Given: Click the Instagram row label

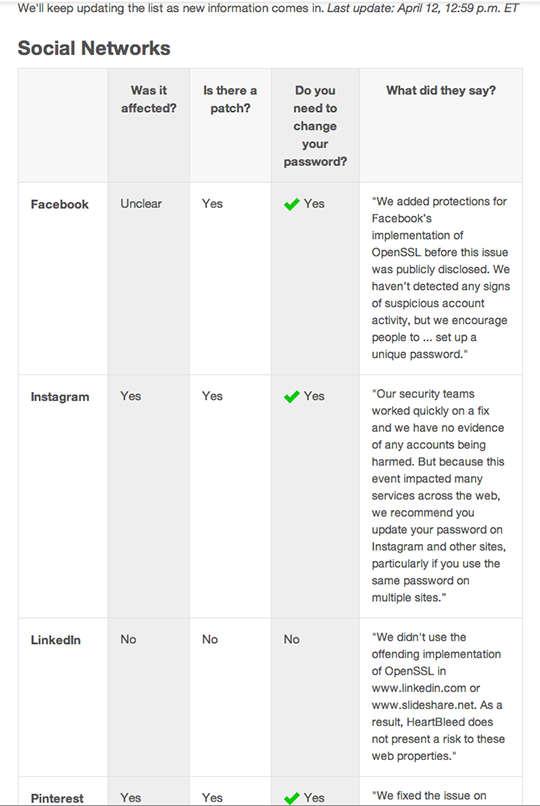Looking at the screenshot, I should 60,397.
